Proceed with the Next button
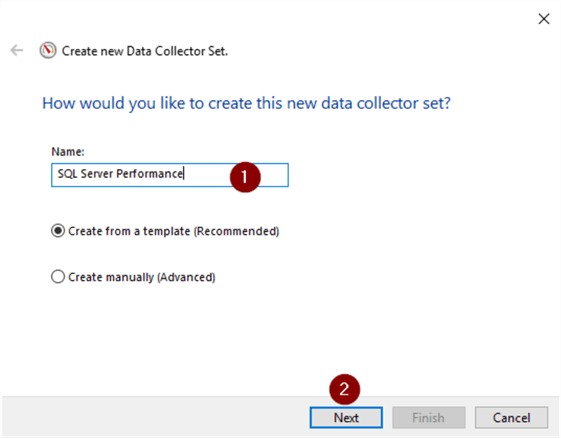Viewport: 561px width, 438px height. point(346,417)
